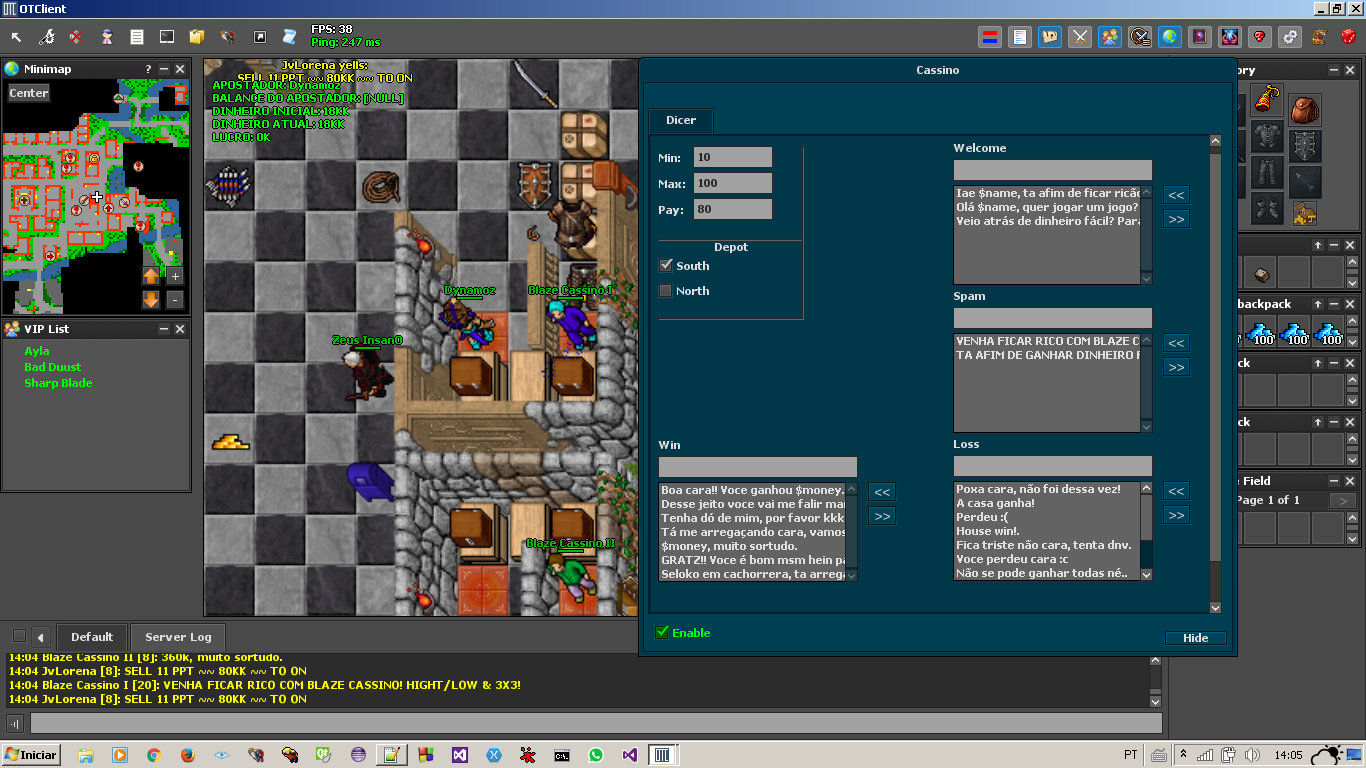Click the sword and shield combat controls icon
Viewport: 1366px width, 768px height.
1140,37
